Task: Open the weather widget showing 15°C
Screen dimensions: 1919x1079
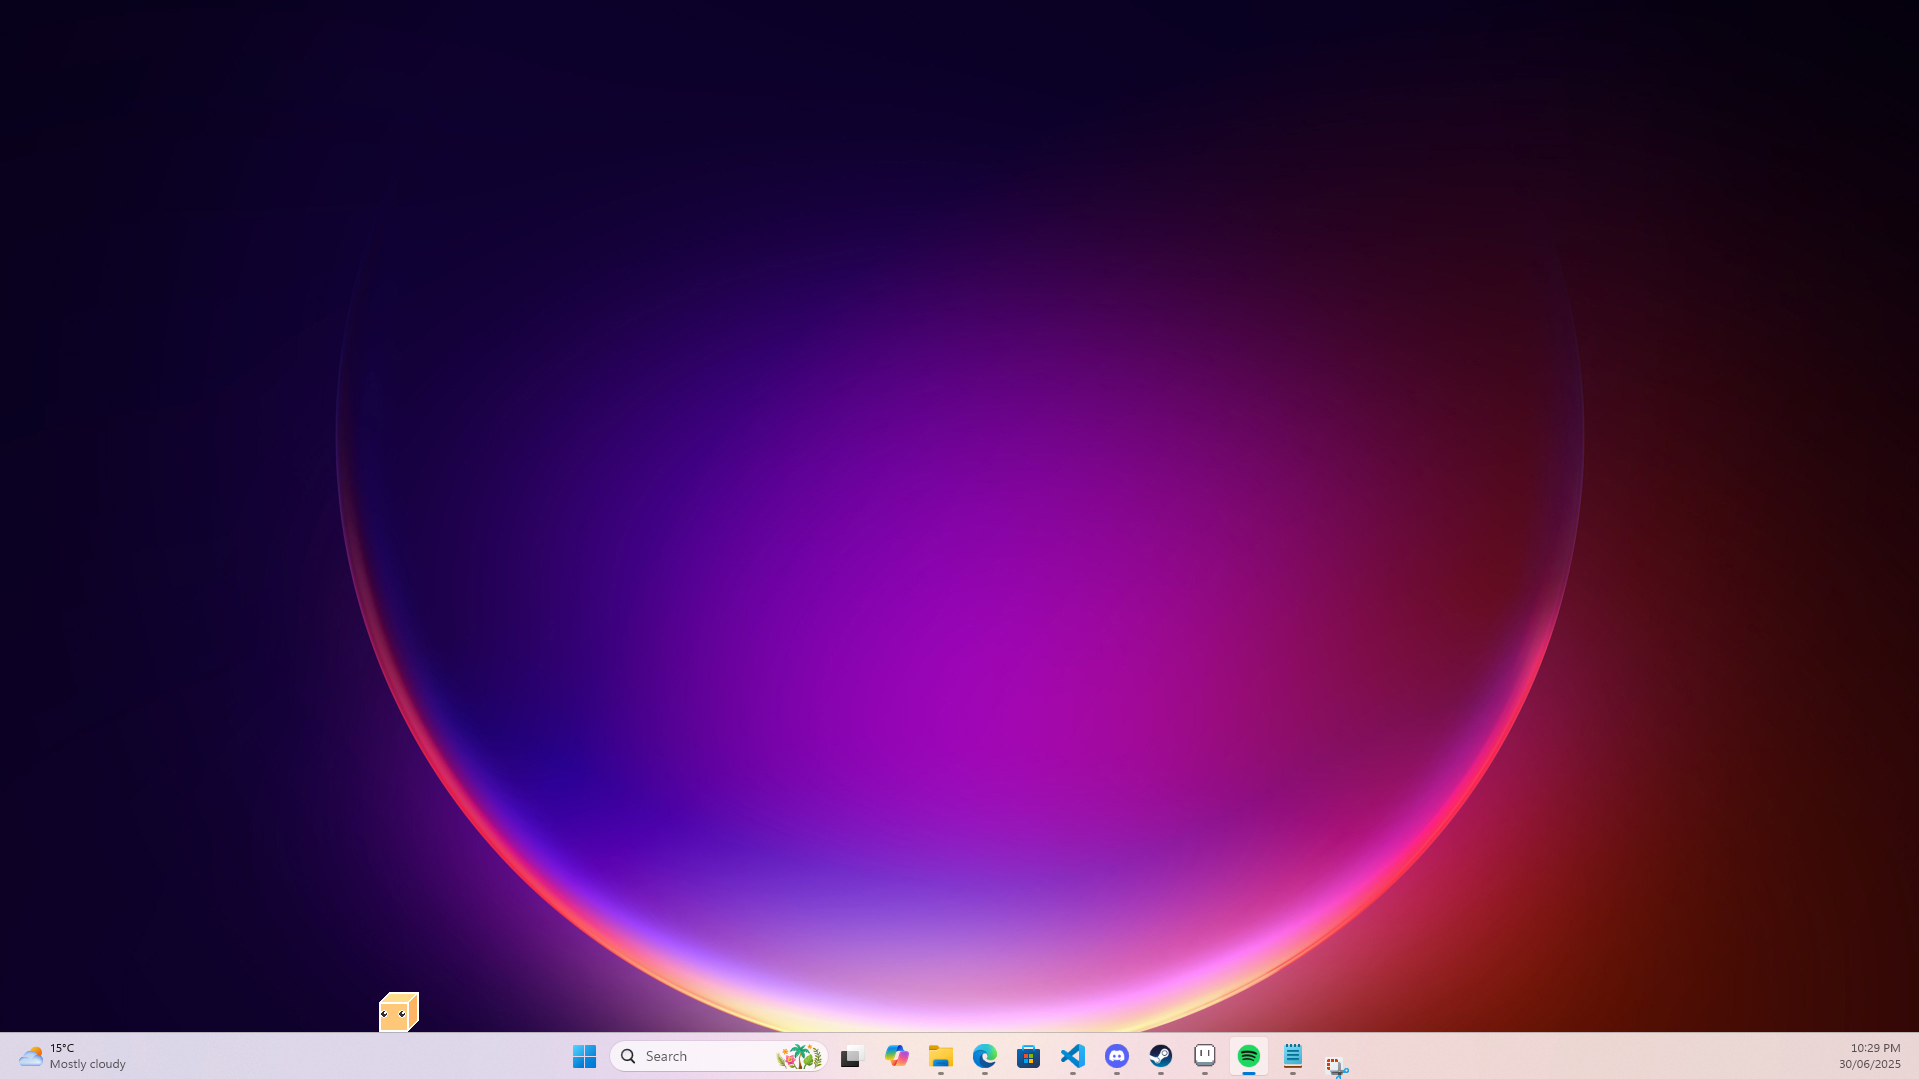Action: (72, 1056)
